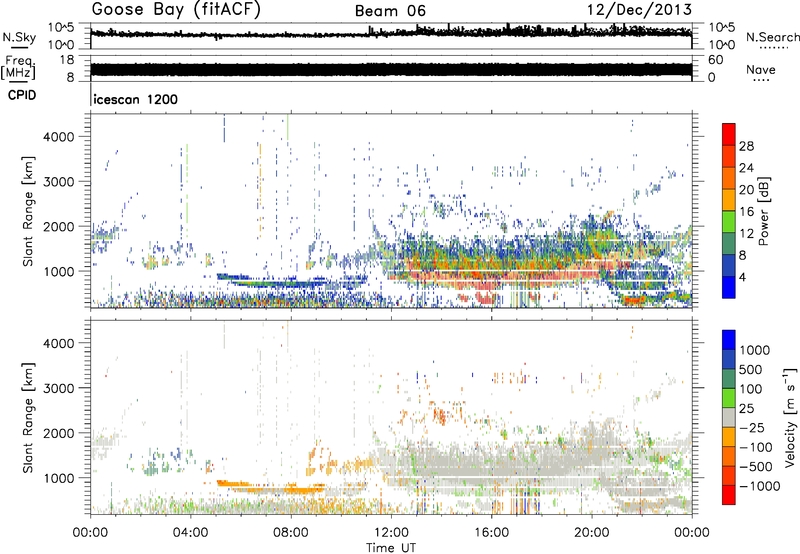The image size is (800, 554).
Task: Select the 'CPID' row label
Action: 22,95
